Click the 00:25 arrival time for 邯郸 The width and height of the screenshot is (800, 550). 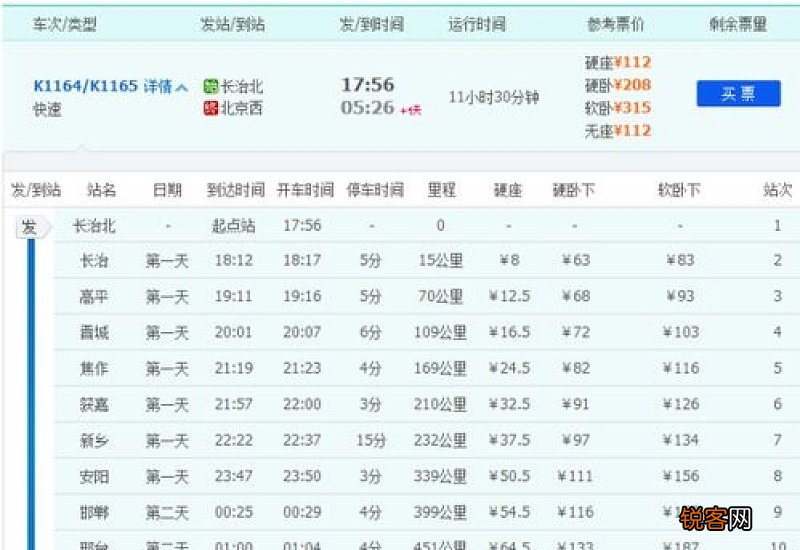pos(234,512)
